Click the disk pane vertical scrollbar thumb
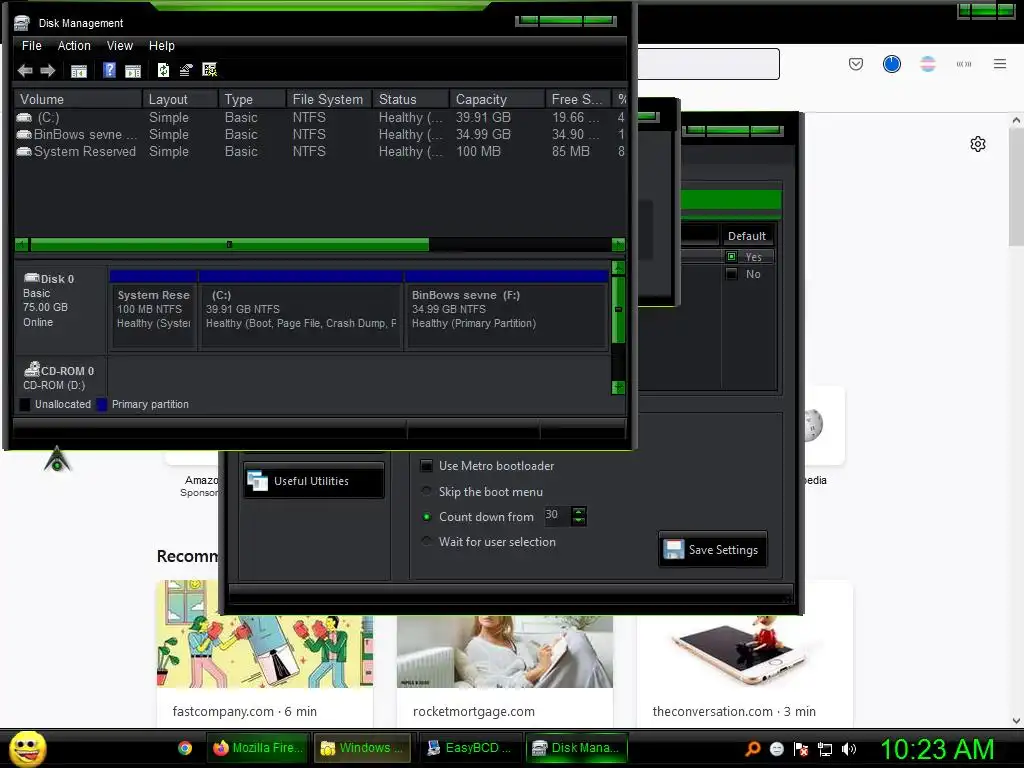 click(618, 310)
